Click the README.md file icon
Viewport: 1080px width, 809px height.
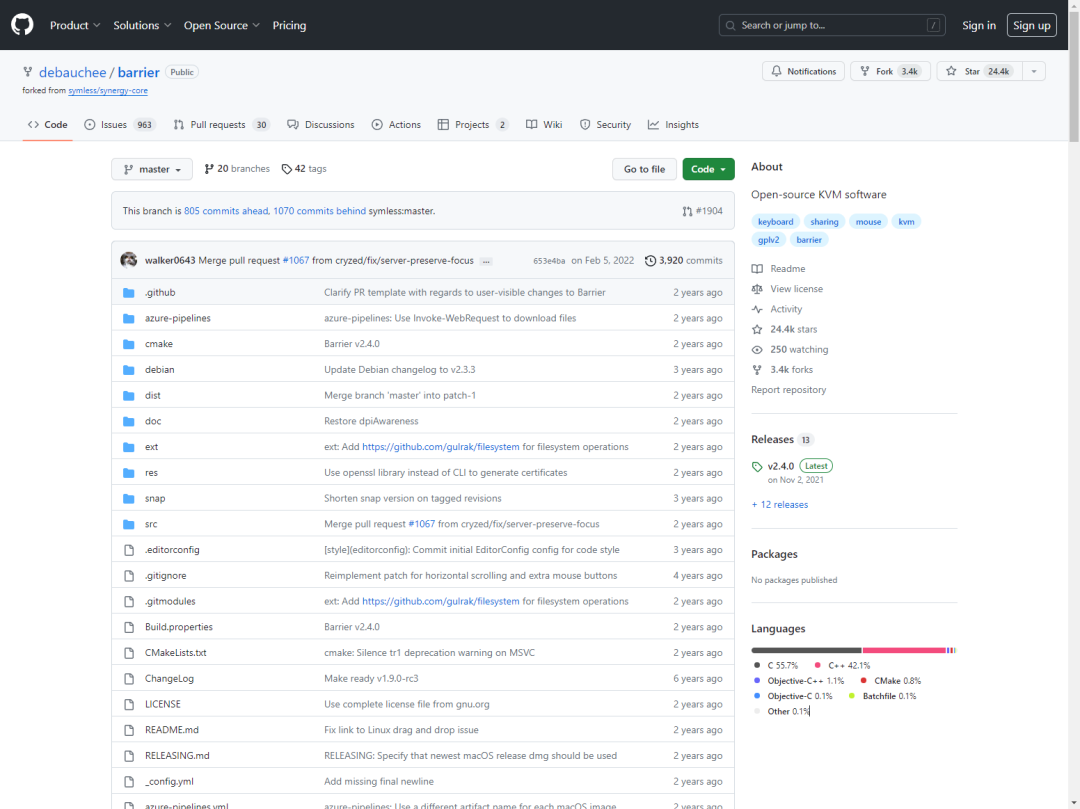[x=129, y=730]
